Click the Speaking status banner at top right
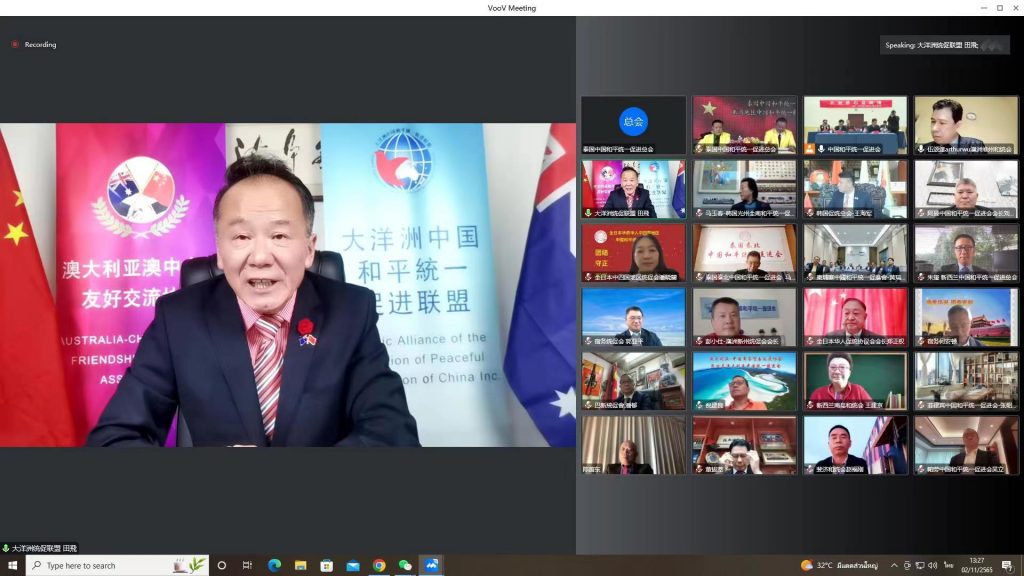The height and width of the screenshot is (576, 1024). 944,45
